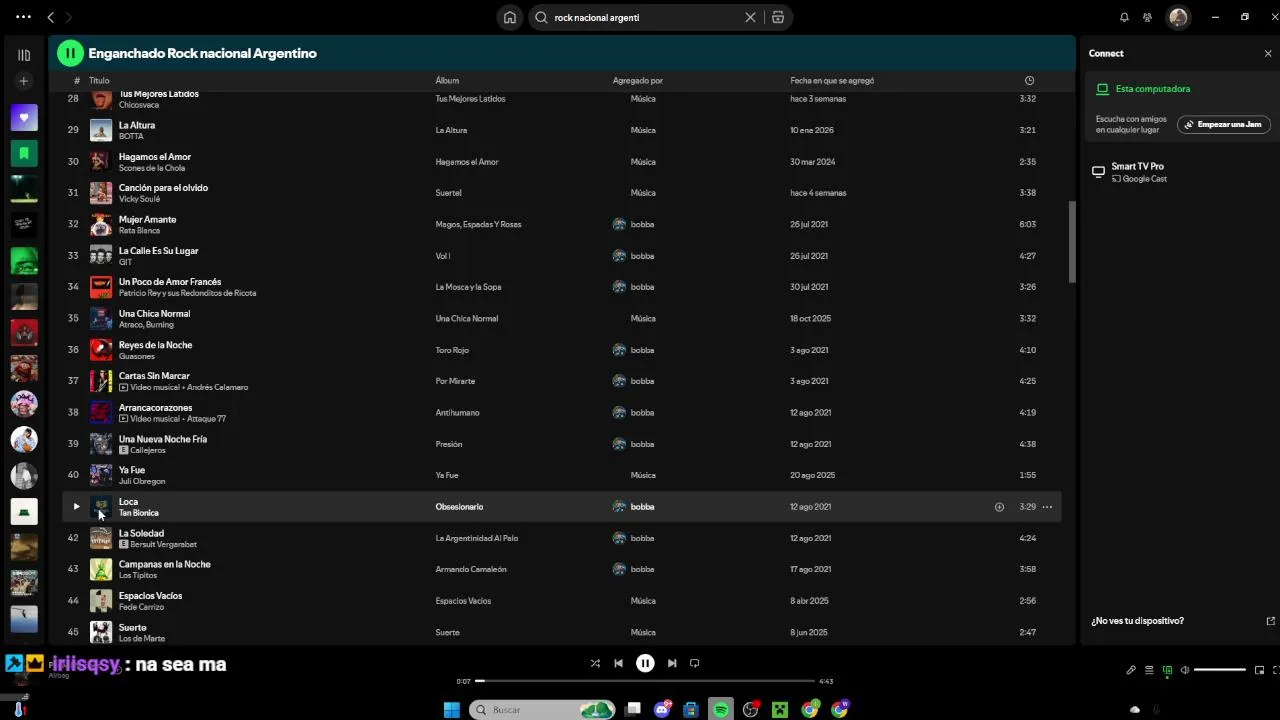Pause playlist with green header button
Image resolution: width=1280 pixels, height=720 pixels.
(x=70, y=53)
